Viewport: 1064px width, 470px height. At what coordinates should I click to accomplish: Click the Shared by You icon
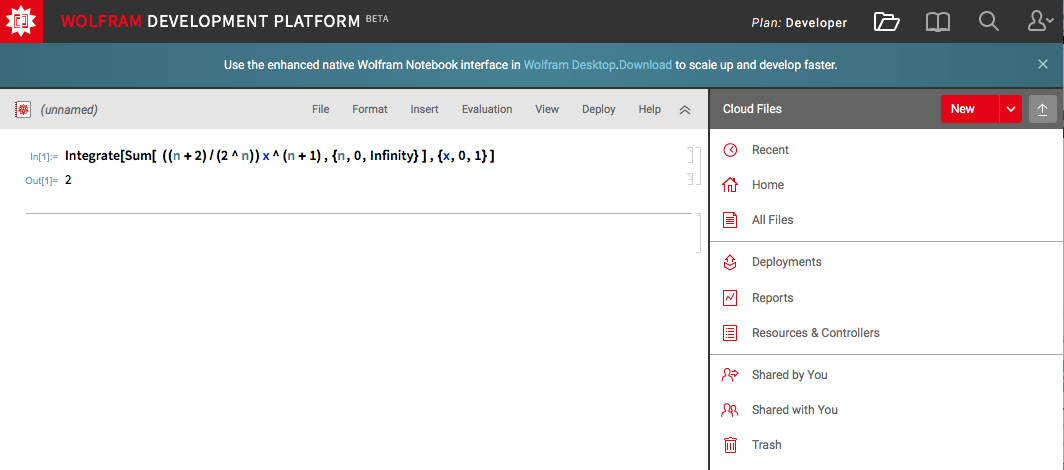tap(730, 375)
